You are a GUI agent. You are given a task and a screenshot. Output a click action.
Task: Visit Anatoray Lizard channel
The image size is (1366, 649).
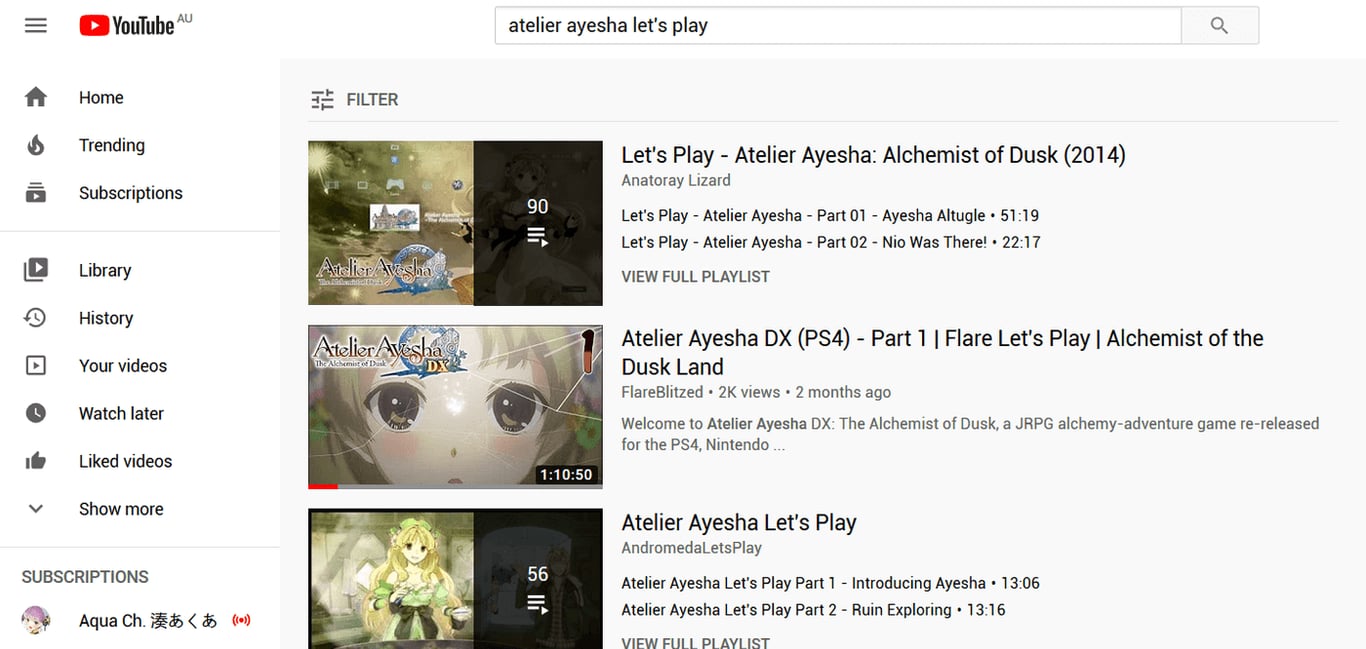(676, 180)
